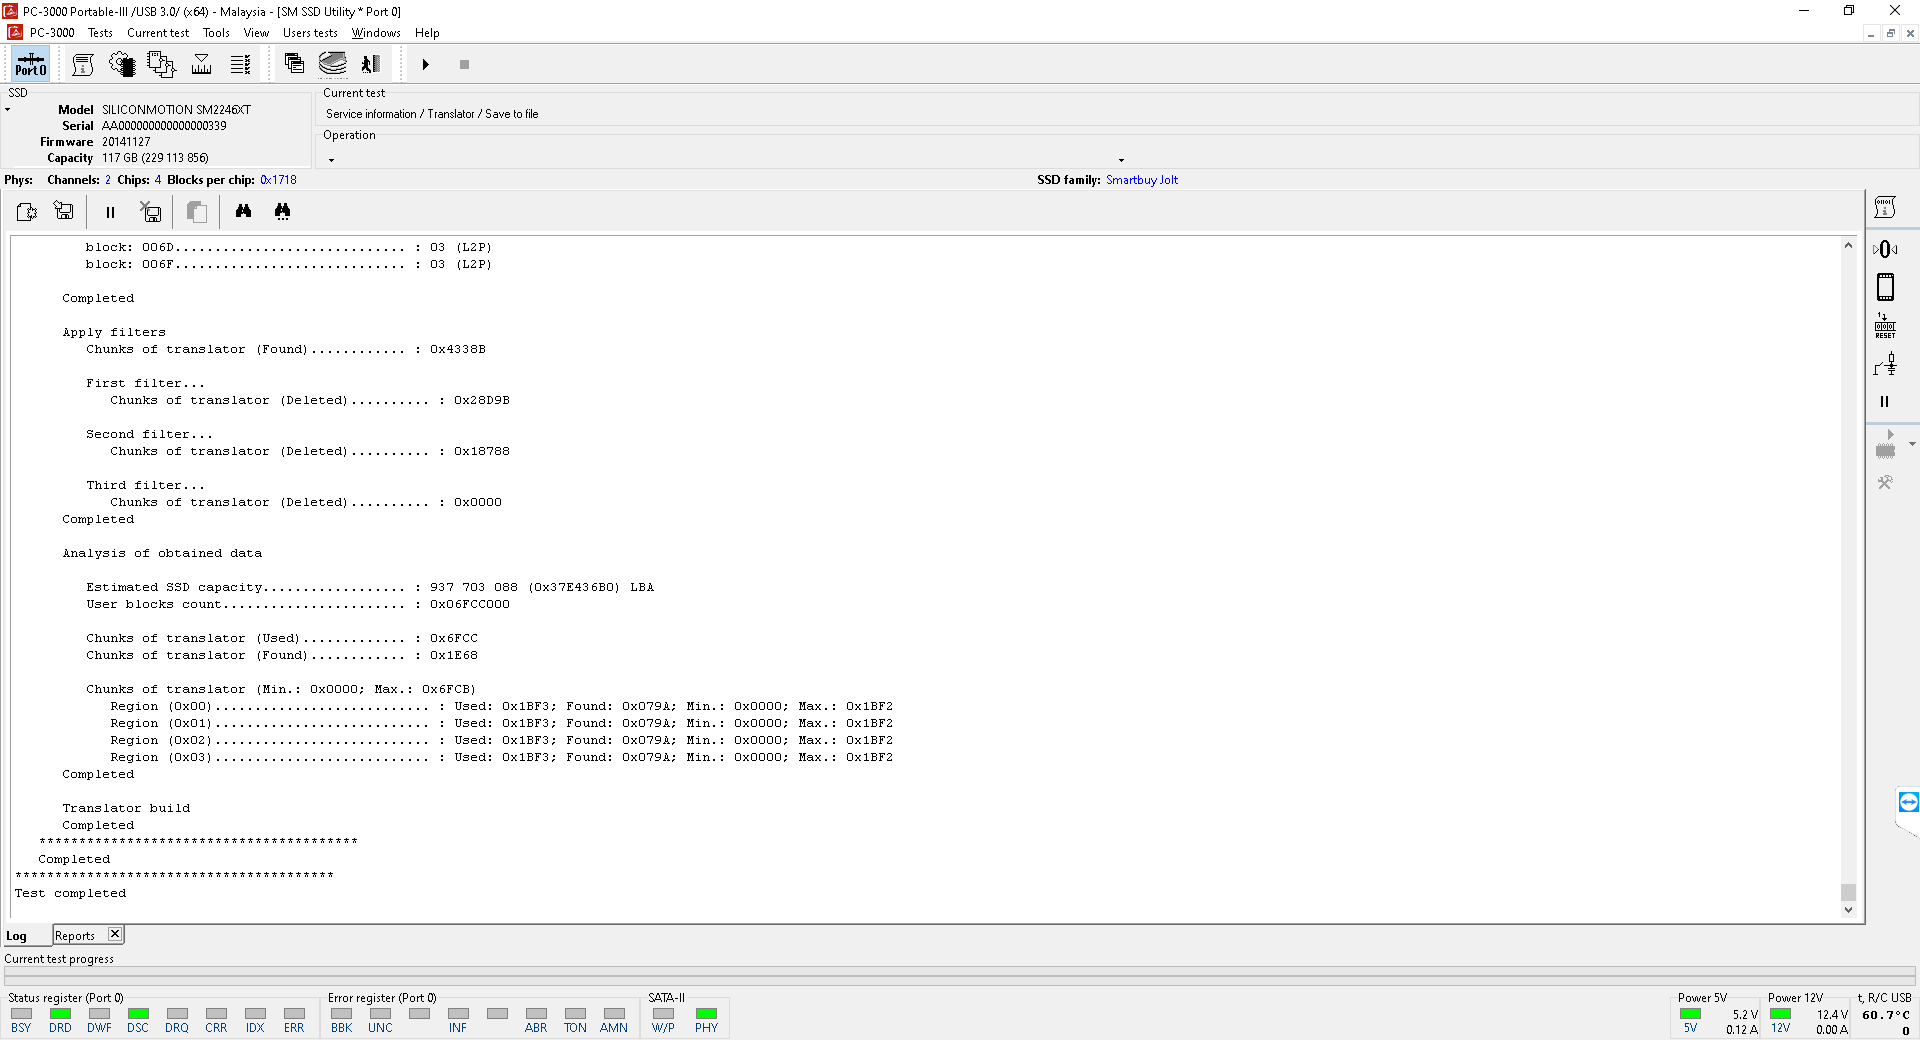1920x1040 pixels.
Task: Open the Tests menu
Action: pyautogui.click(x=100, y=33)
